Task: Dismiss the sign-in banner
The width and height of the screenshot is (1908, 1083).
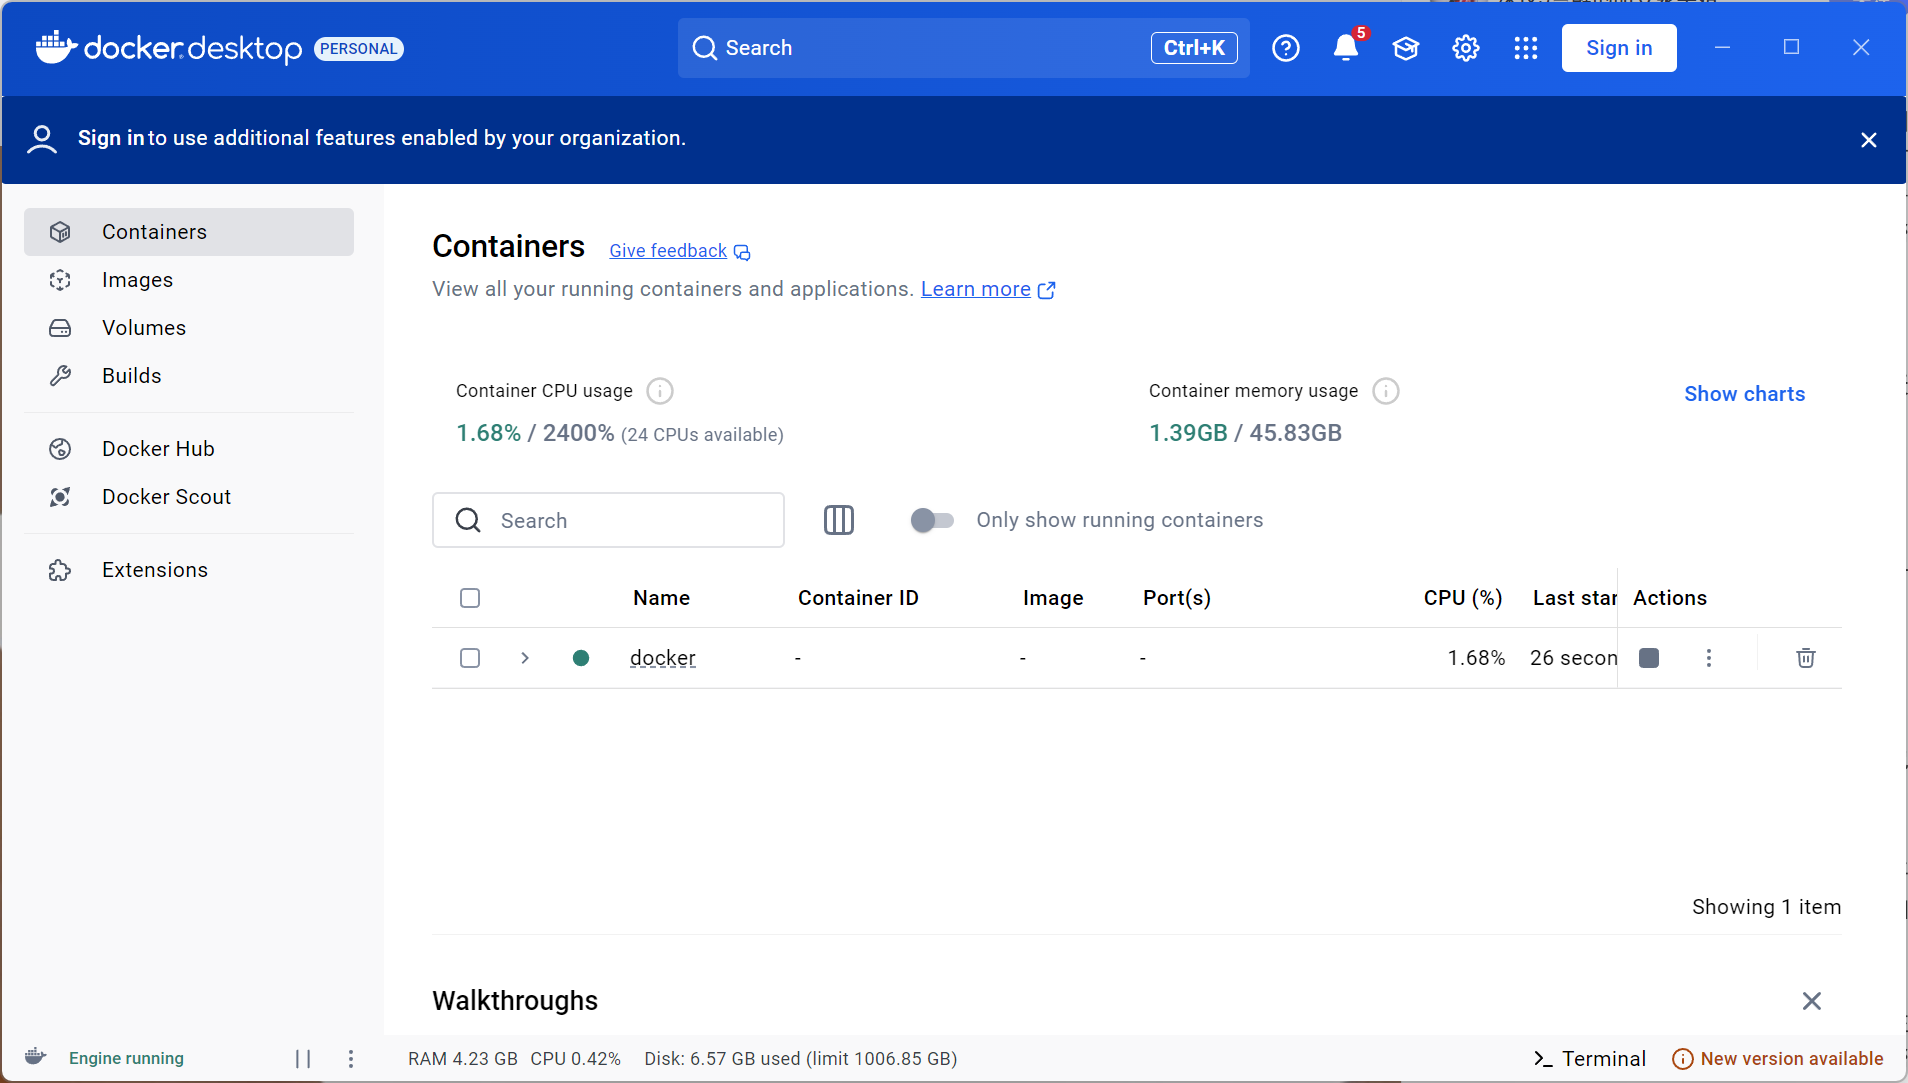Action: (x=1868, y=140)
